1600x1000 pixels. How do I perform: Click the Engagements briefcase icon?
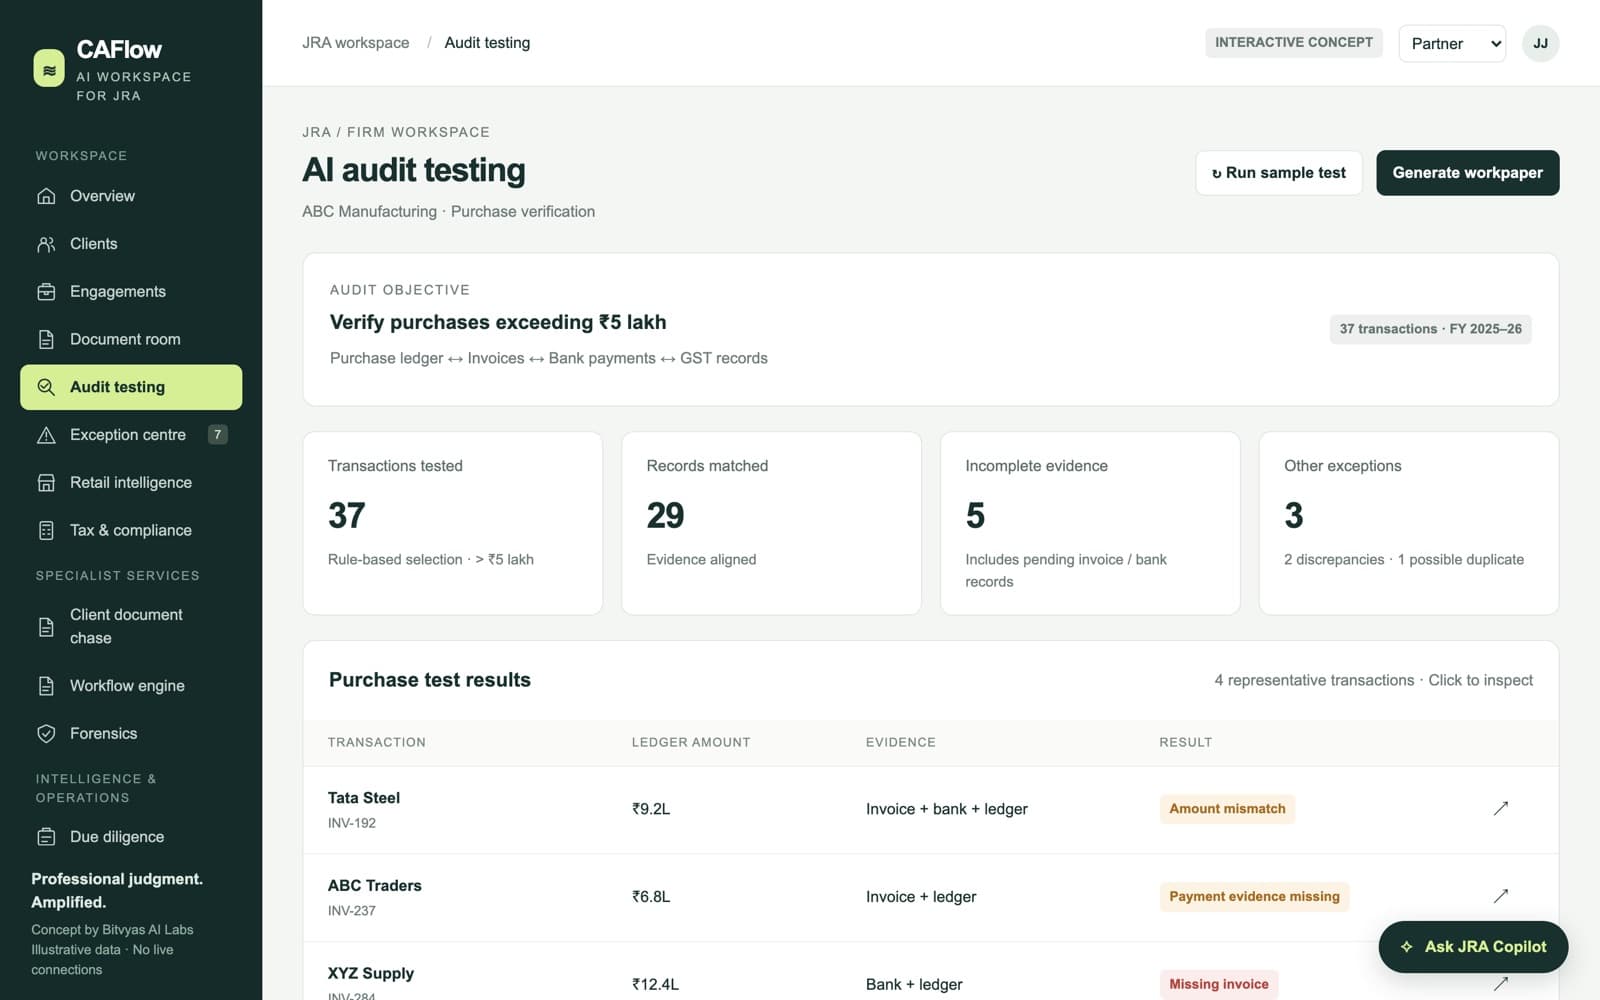click(x=46, y=292)
